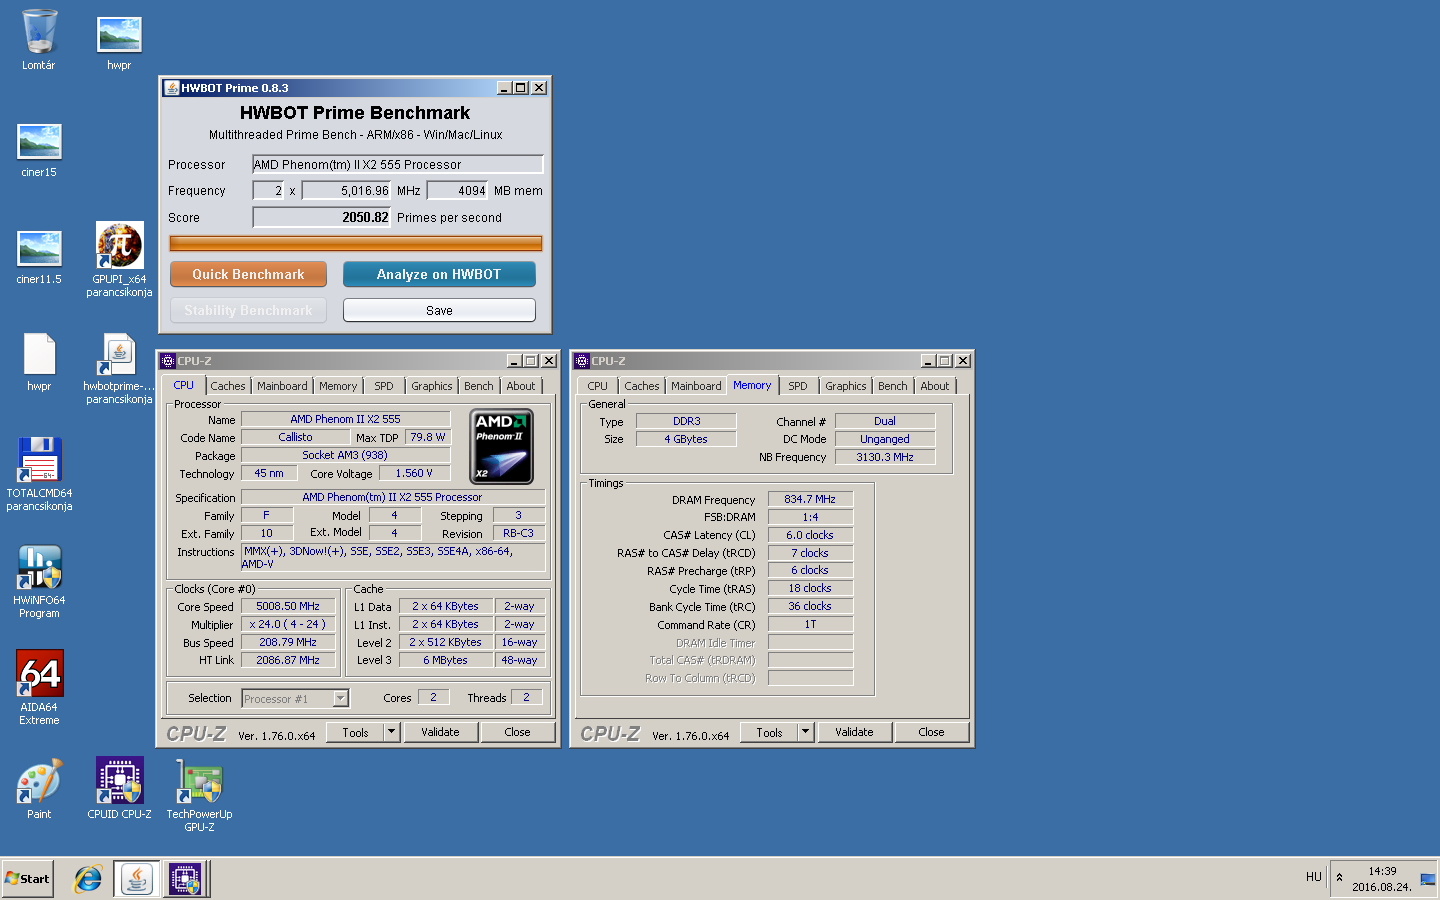The height and width of the screenshot is (900, 1440).
Task: Switch to About tab in right CPU-Z window
Action: pos(935,386)
